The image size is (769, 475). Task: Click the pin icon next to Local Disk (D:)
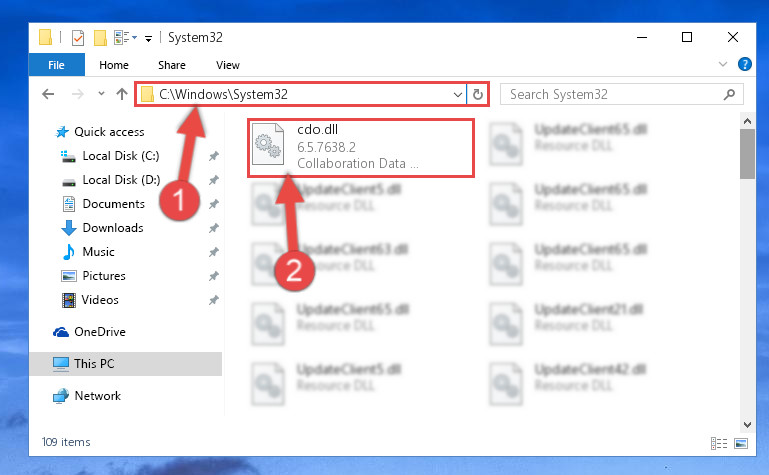coord(213,180)
